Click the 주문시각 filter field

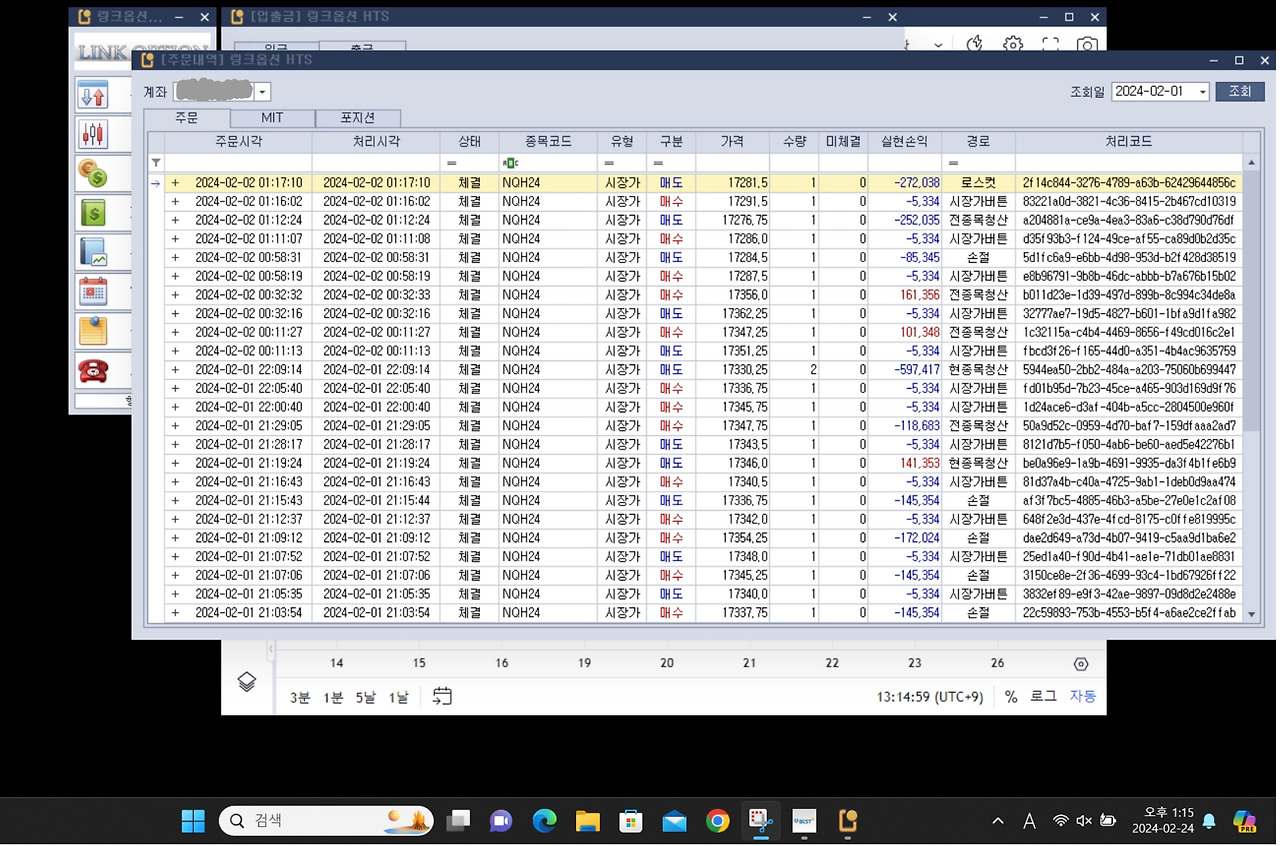point(238,162)
